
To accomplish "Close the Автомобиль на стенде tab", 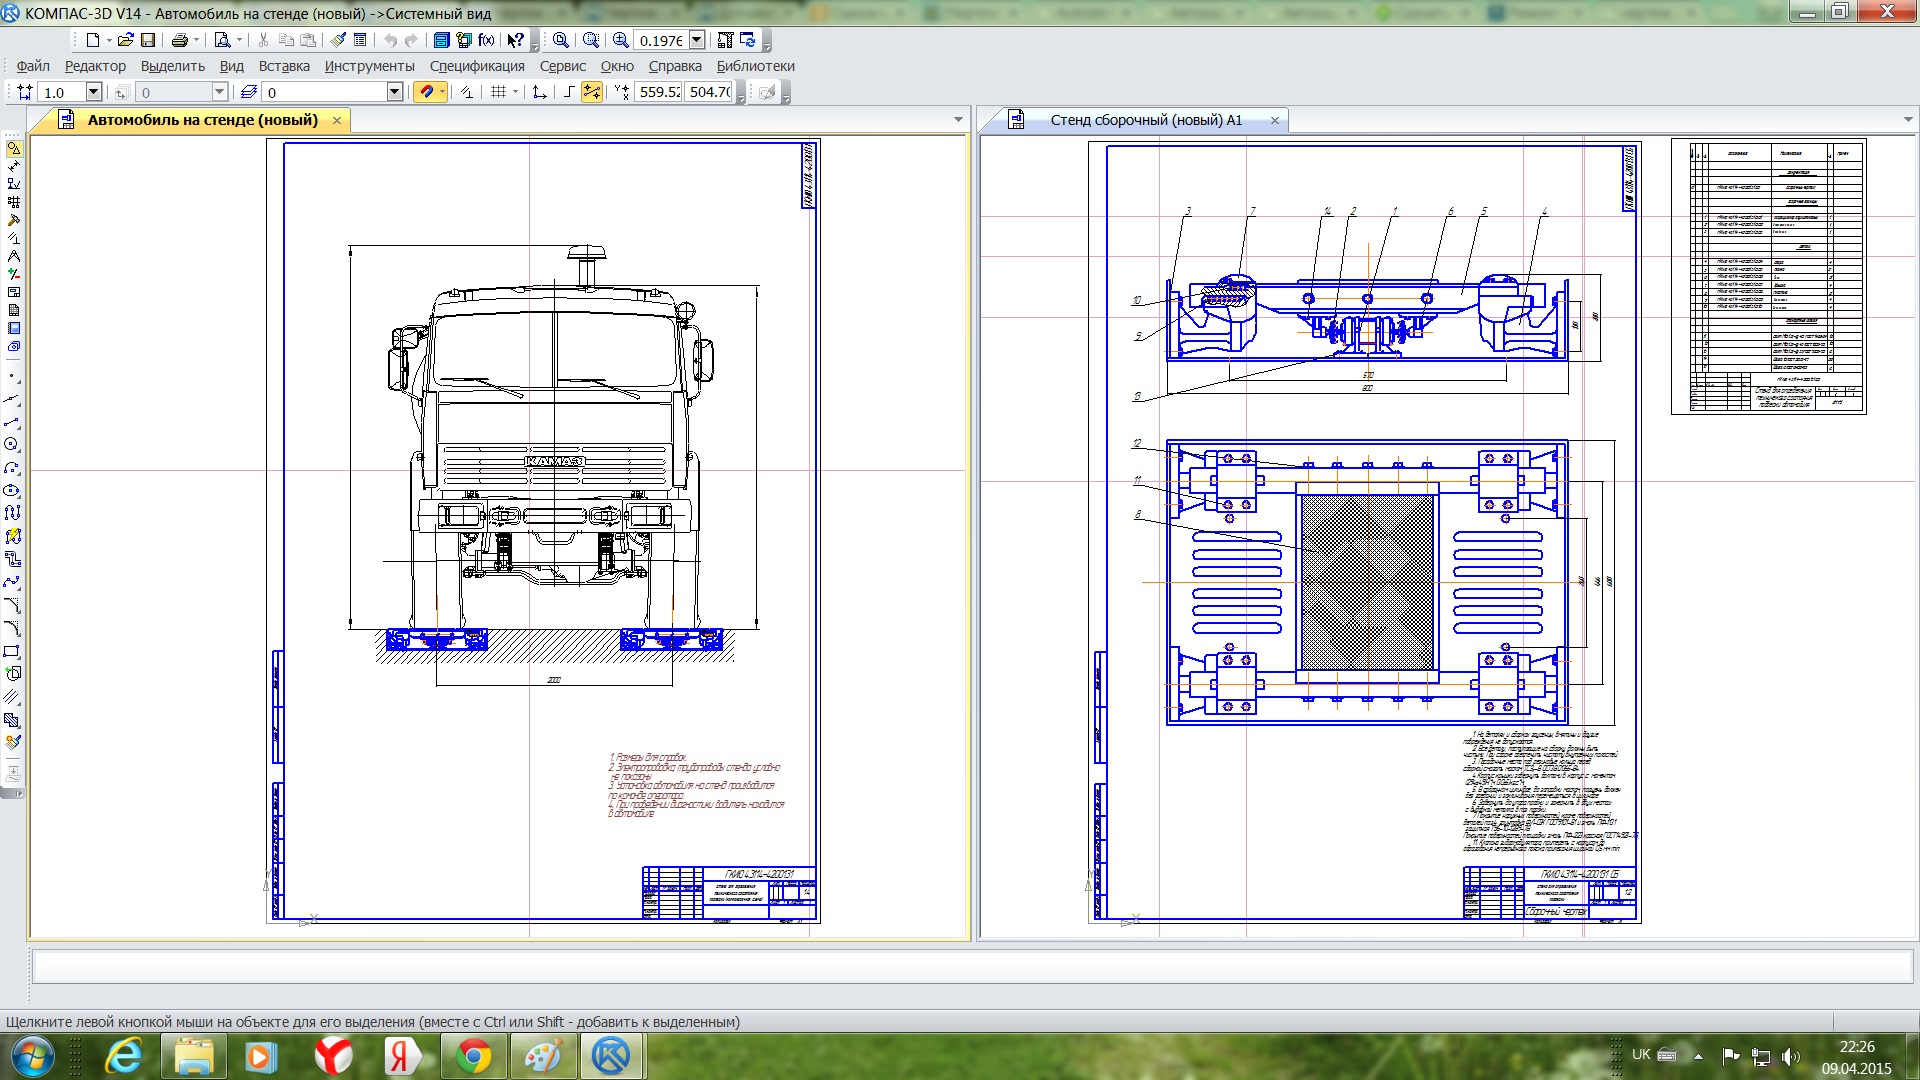I will pyautogui.click(x=337, y=120).
